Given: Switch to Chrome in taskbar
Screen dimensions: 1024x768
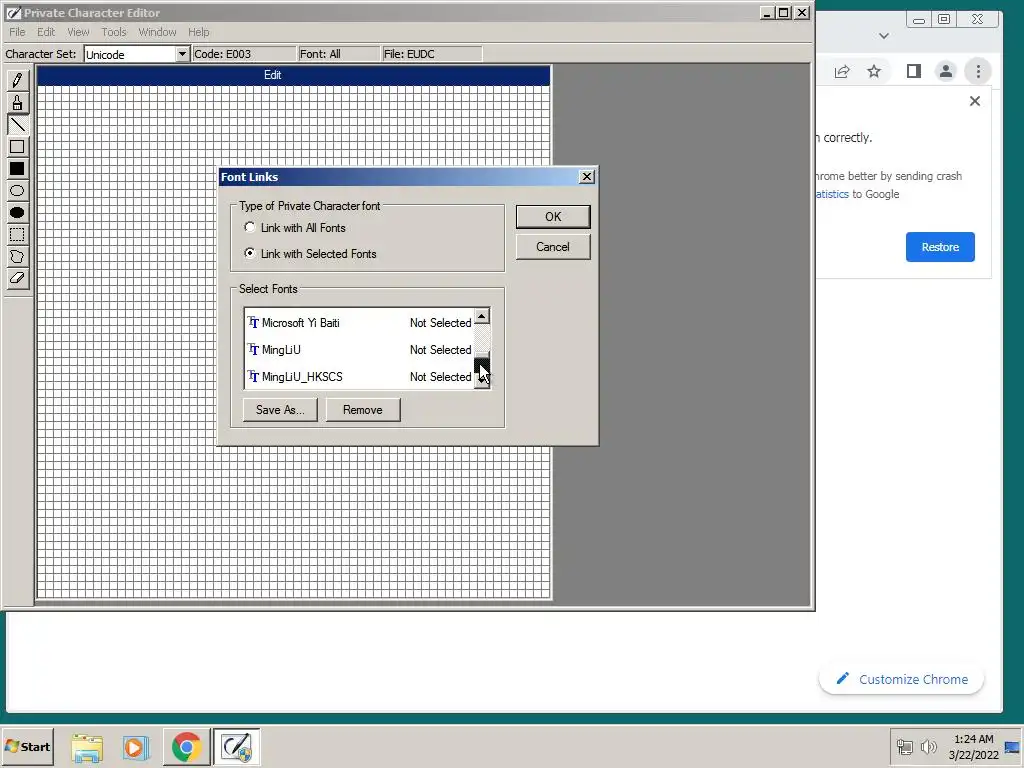Looking at the screenshot, I should click(x=186, y=747).
